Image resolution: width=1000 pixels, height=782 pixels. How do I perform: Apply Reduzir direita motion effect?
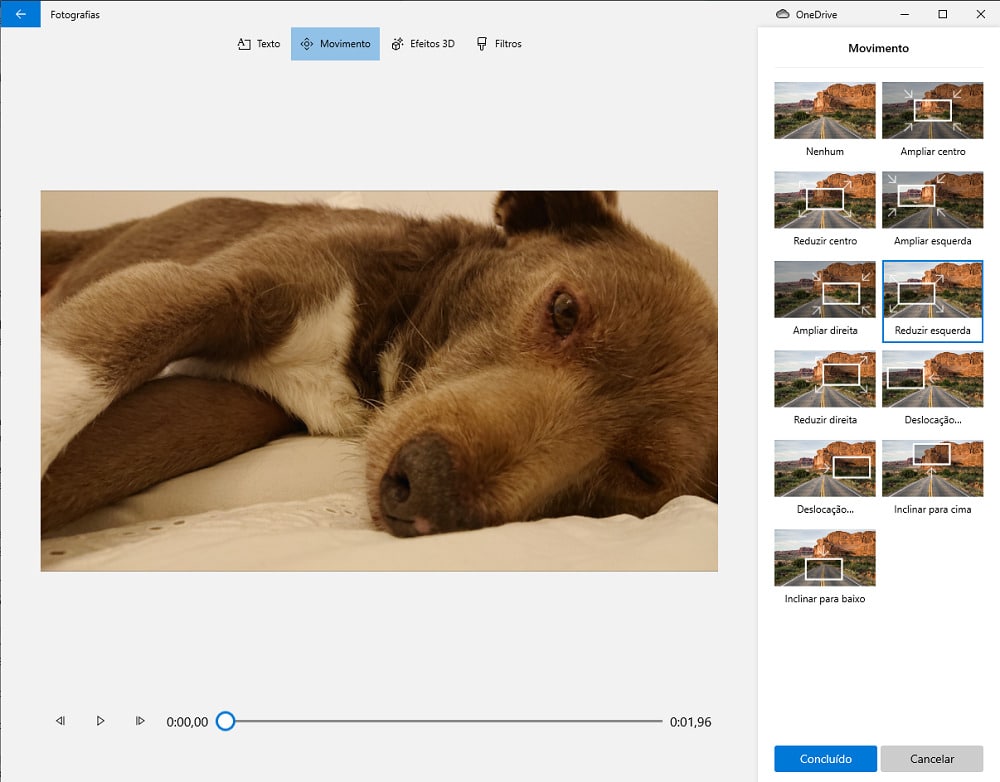pyautogui.click(x=825, y=379)
